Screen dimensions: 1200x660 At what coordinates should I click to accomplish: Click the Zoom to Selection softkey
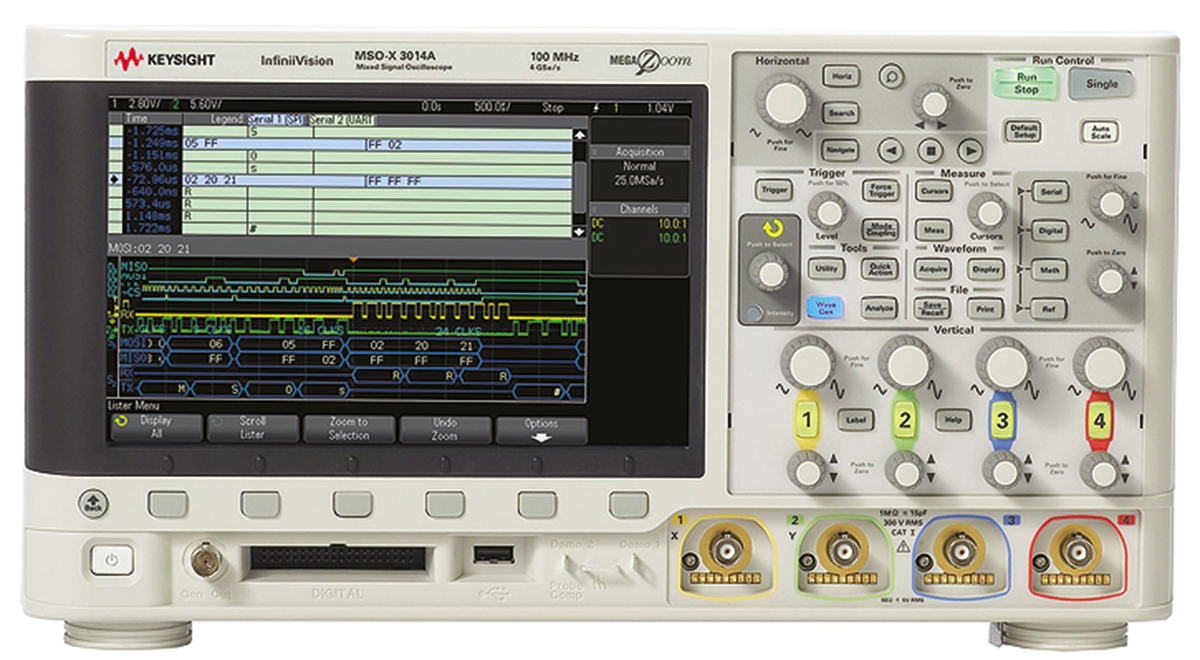coord(349,429)
